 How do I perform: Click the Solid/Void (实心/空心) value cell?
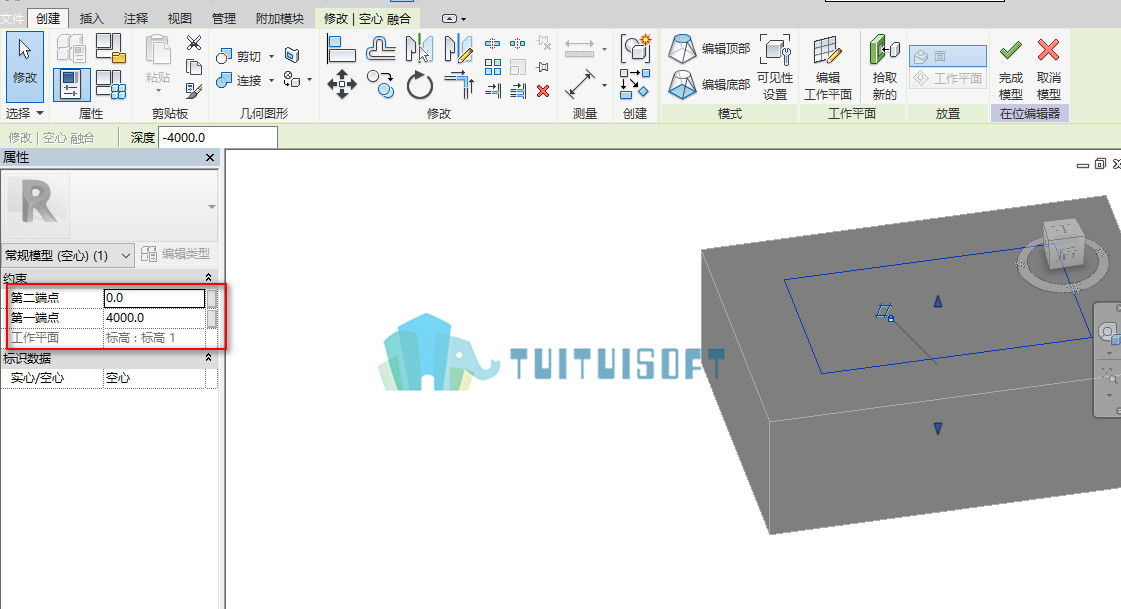[154, 377]
